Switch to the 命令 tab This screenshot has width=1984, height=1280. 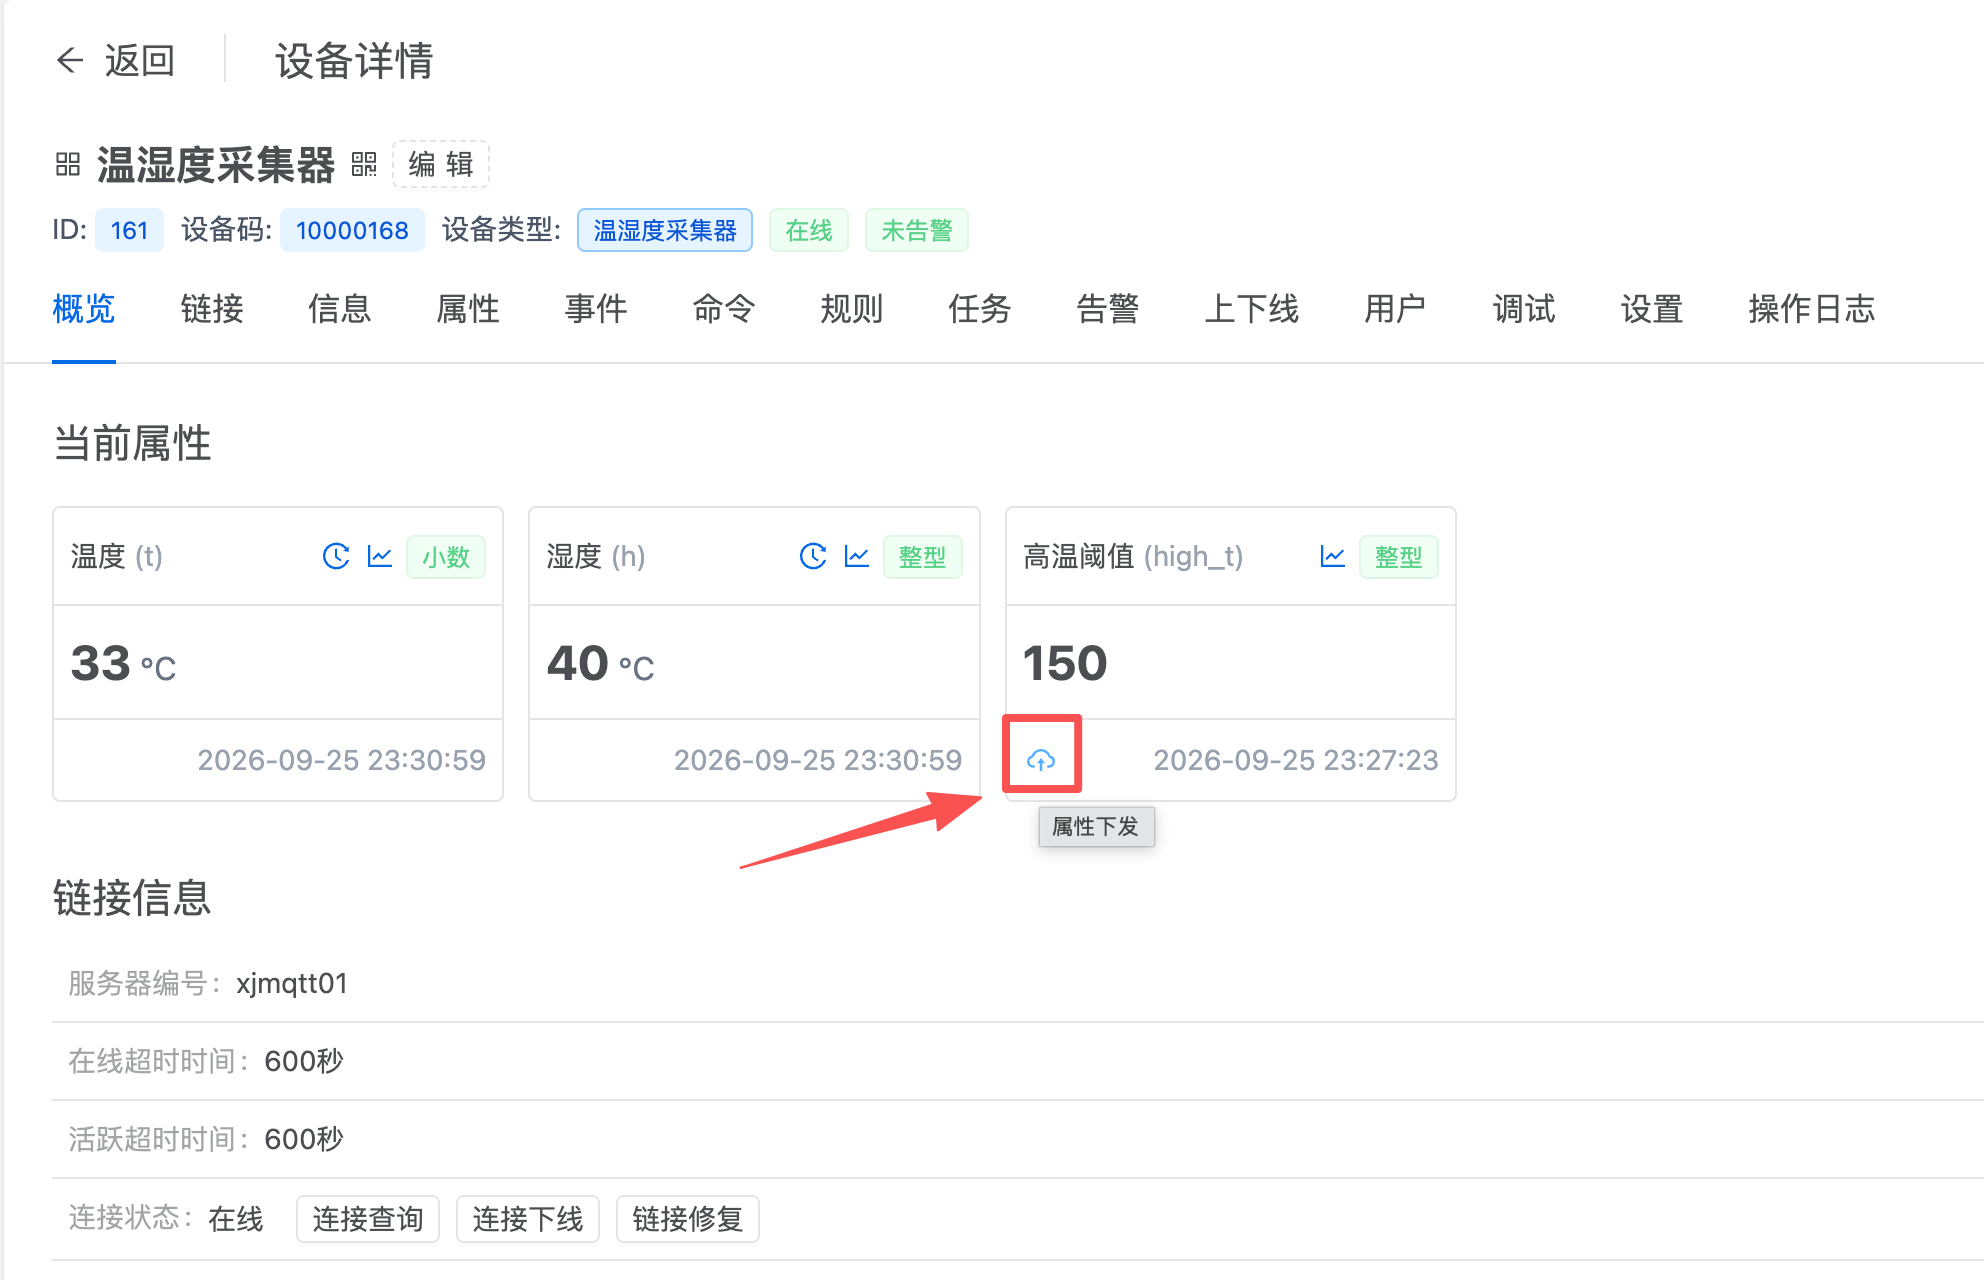(724, 309)
